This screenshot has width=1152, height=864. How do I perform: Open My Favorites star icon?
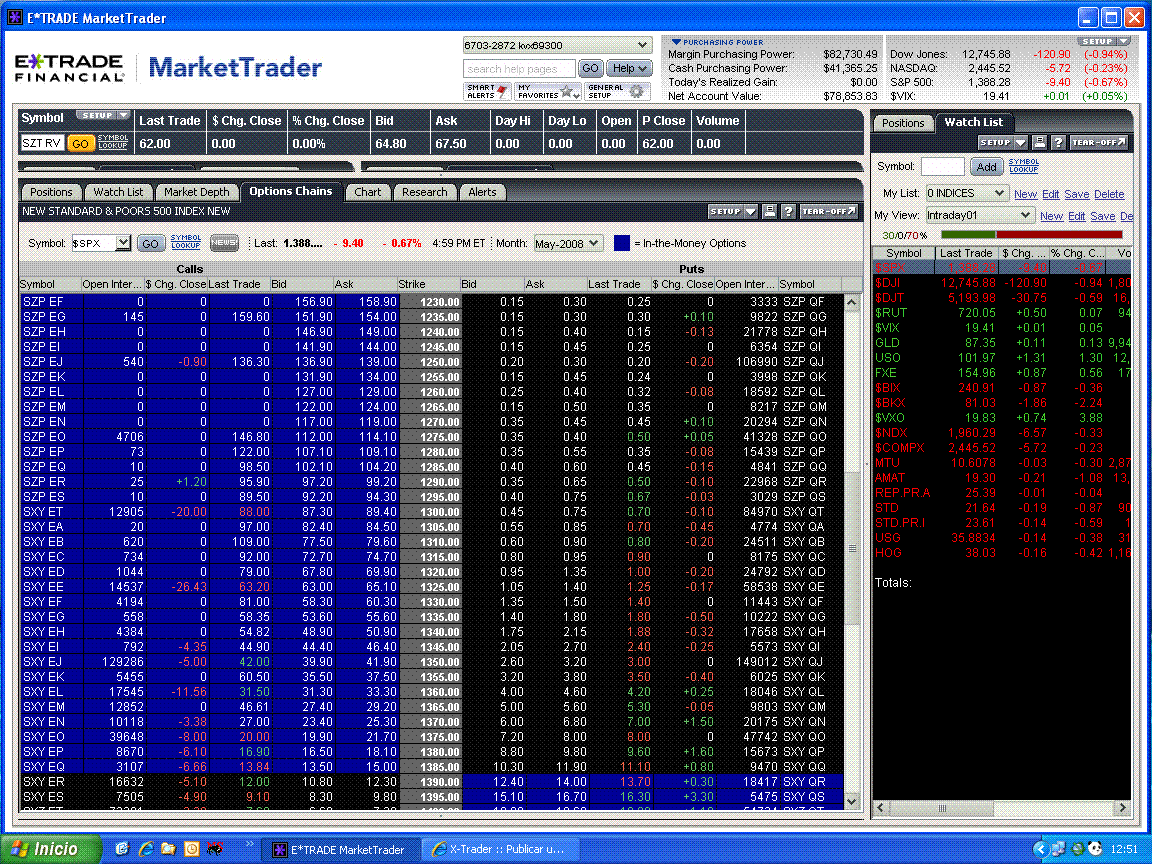pyautogui.click(x=566, y=91)
